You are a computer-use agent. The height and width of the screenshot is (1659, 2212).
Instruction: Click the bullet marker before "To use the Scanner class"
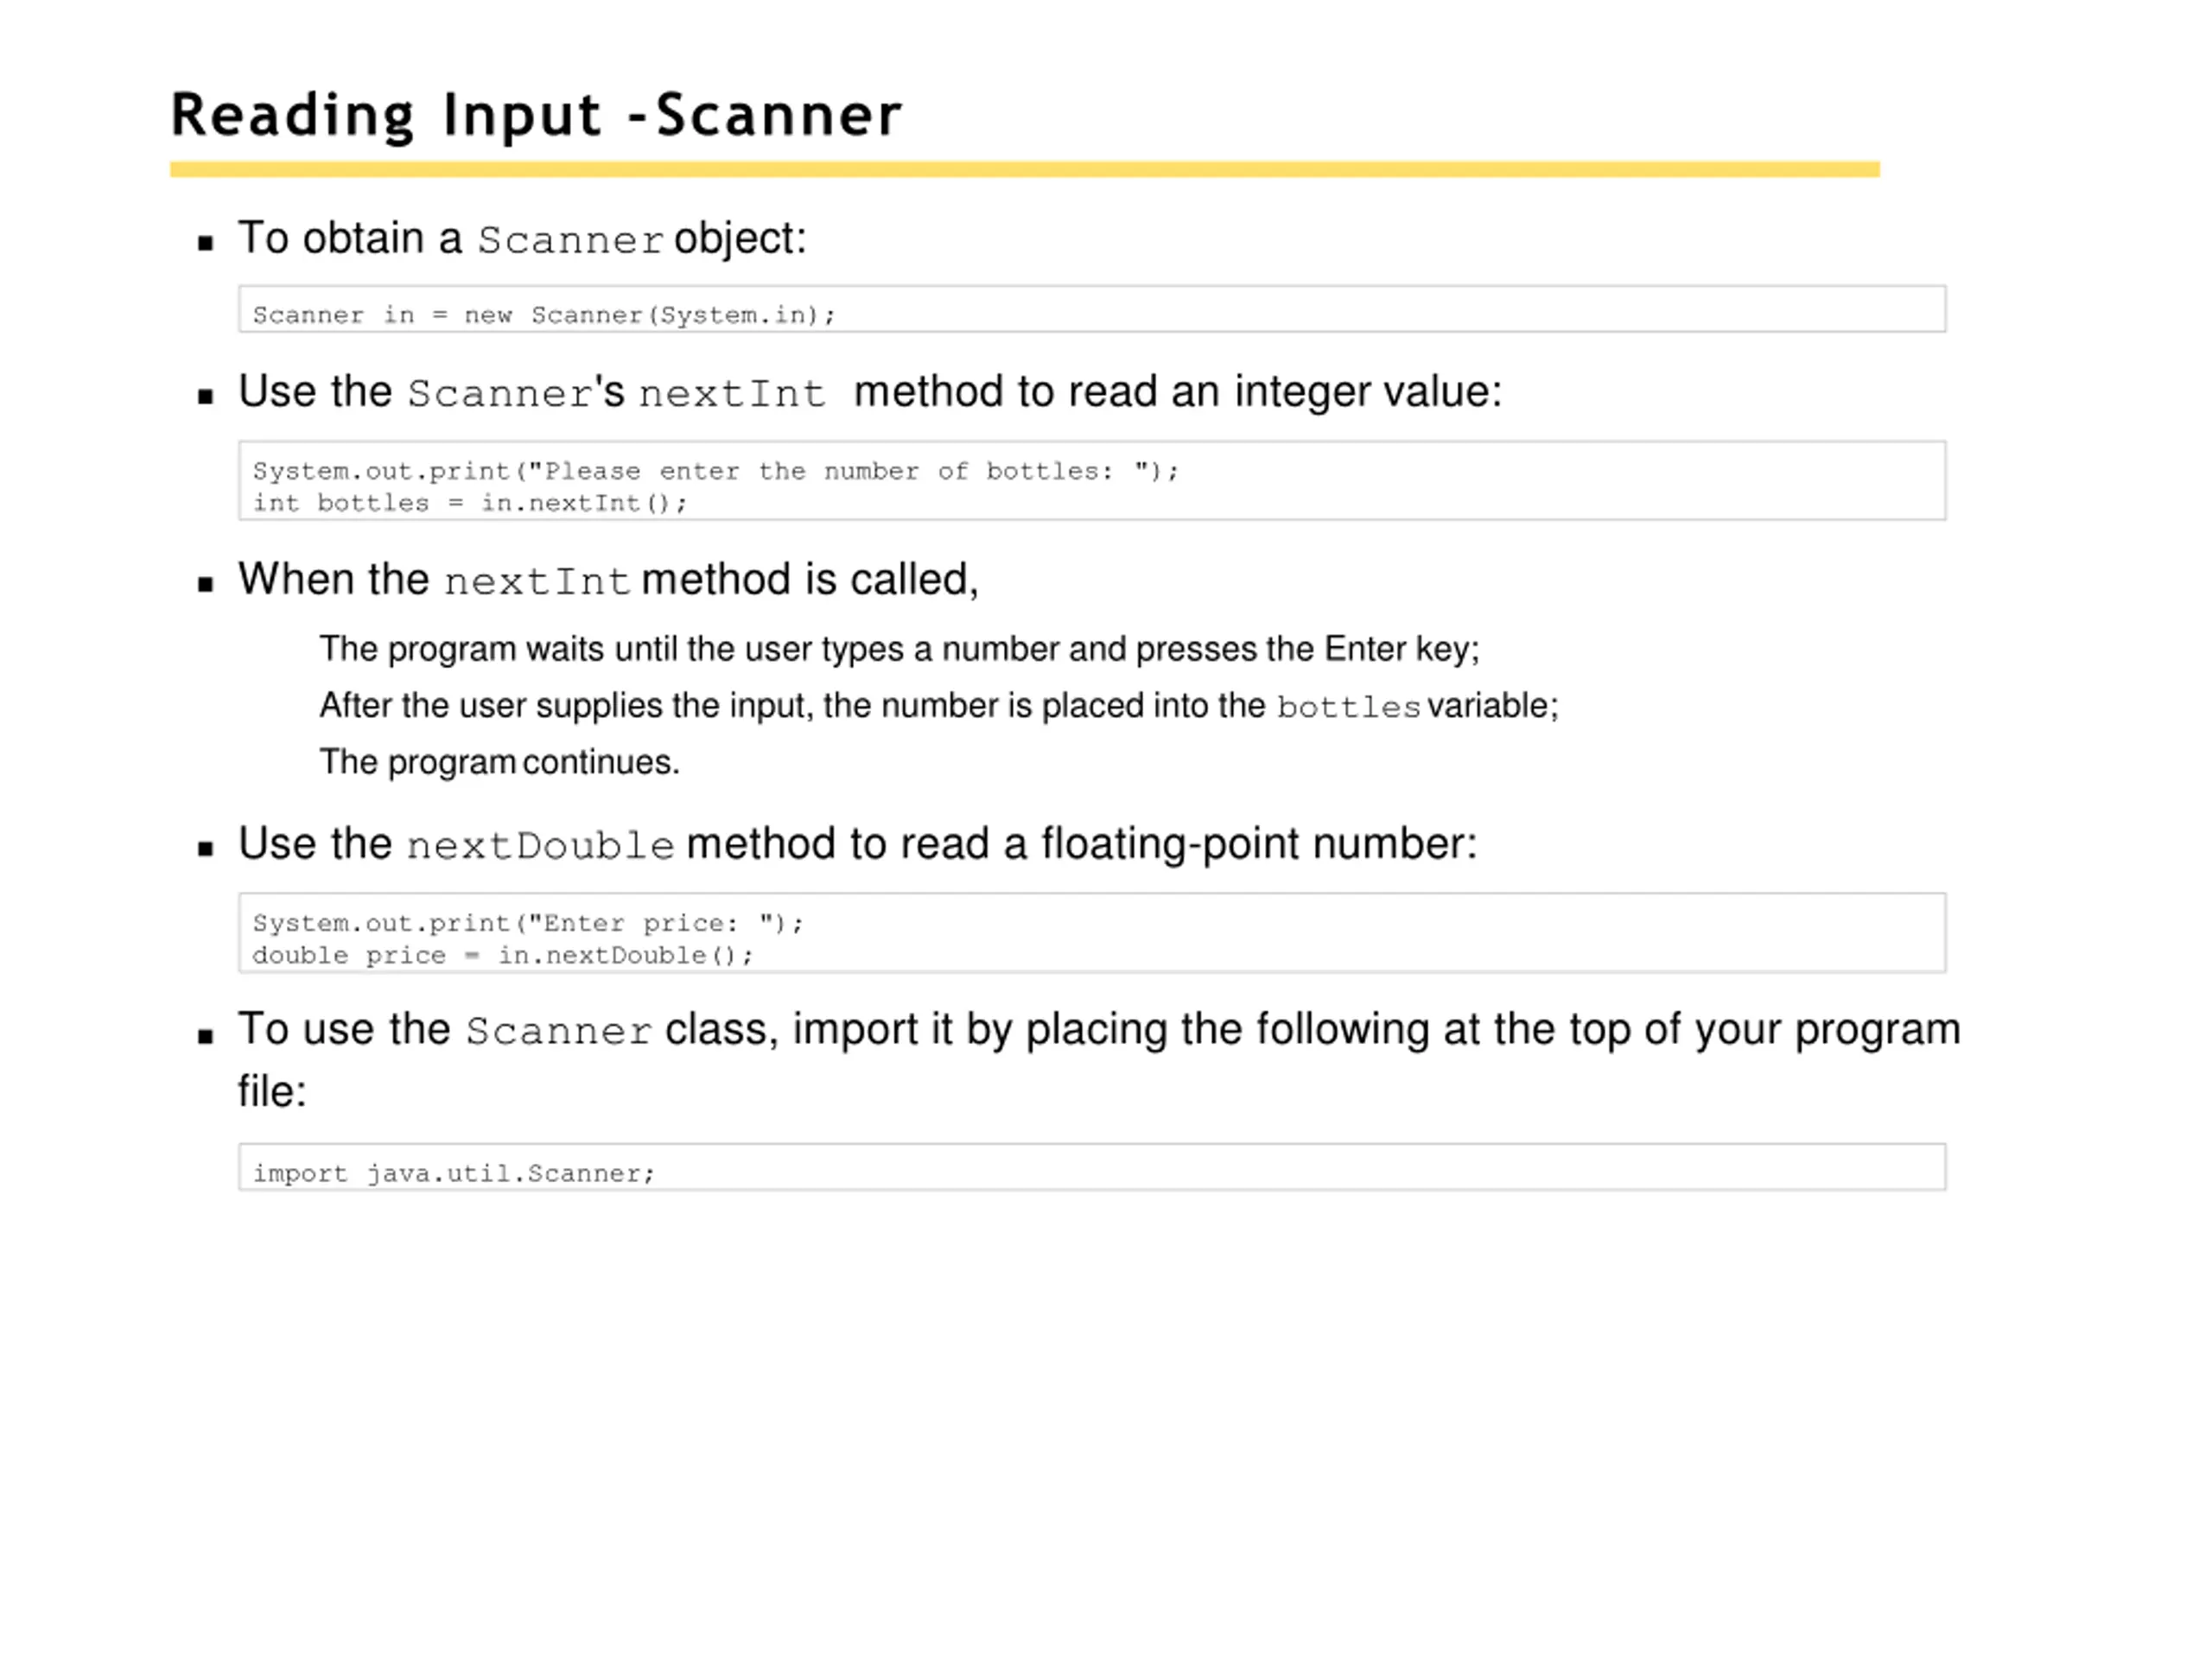coord(206,1036)
